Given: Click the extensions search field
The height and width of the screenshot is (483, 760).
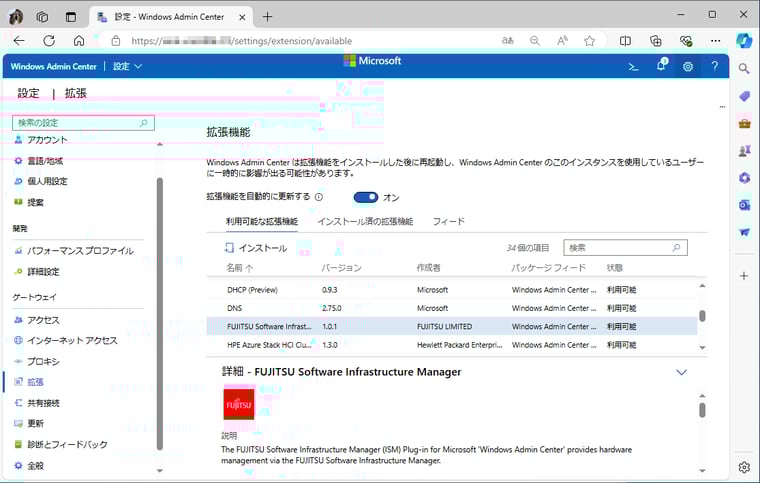Looking at the screenshot, I should [x=625, y=248].
